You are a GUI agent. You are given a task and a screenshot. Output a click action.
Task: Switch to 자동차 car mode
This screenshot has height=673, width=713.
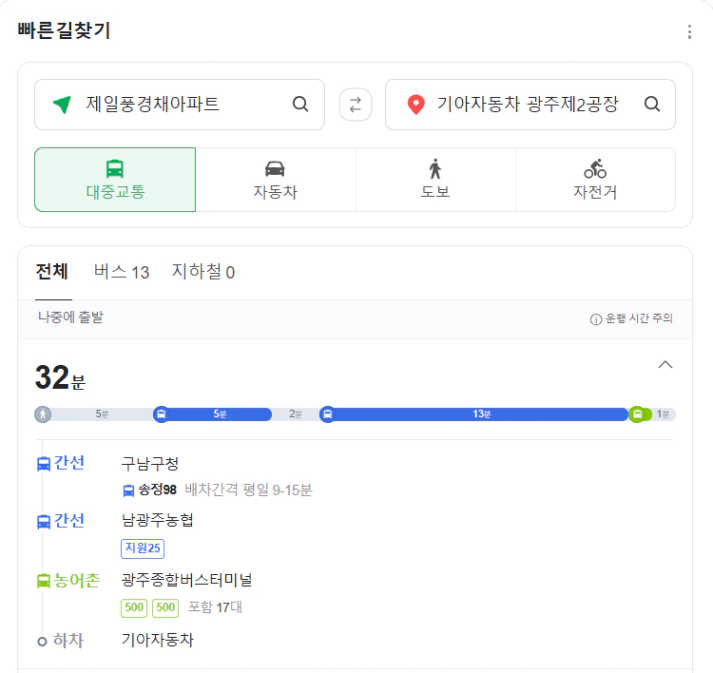tap(276, 179)
